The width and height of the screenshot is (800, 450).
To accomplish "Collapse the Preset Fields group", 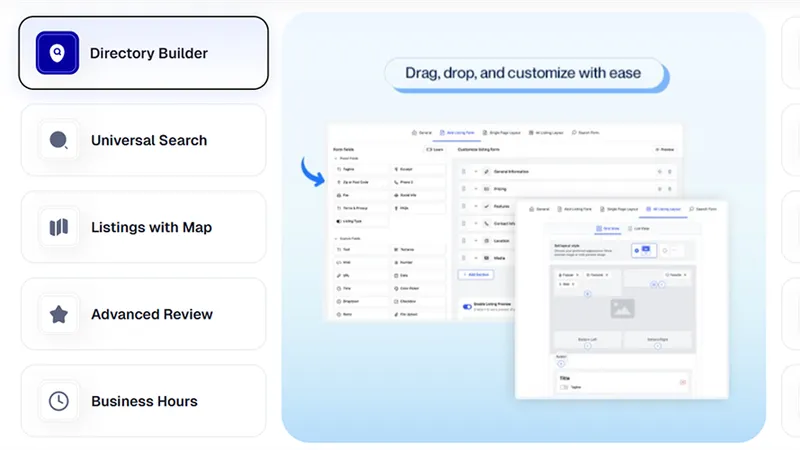I will pyautogui.click(x=336, y=159).
